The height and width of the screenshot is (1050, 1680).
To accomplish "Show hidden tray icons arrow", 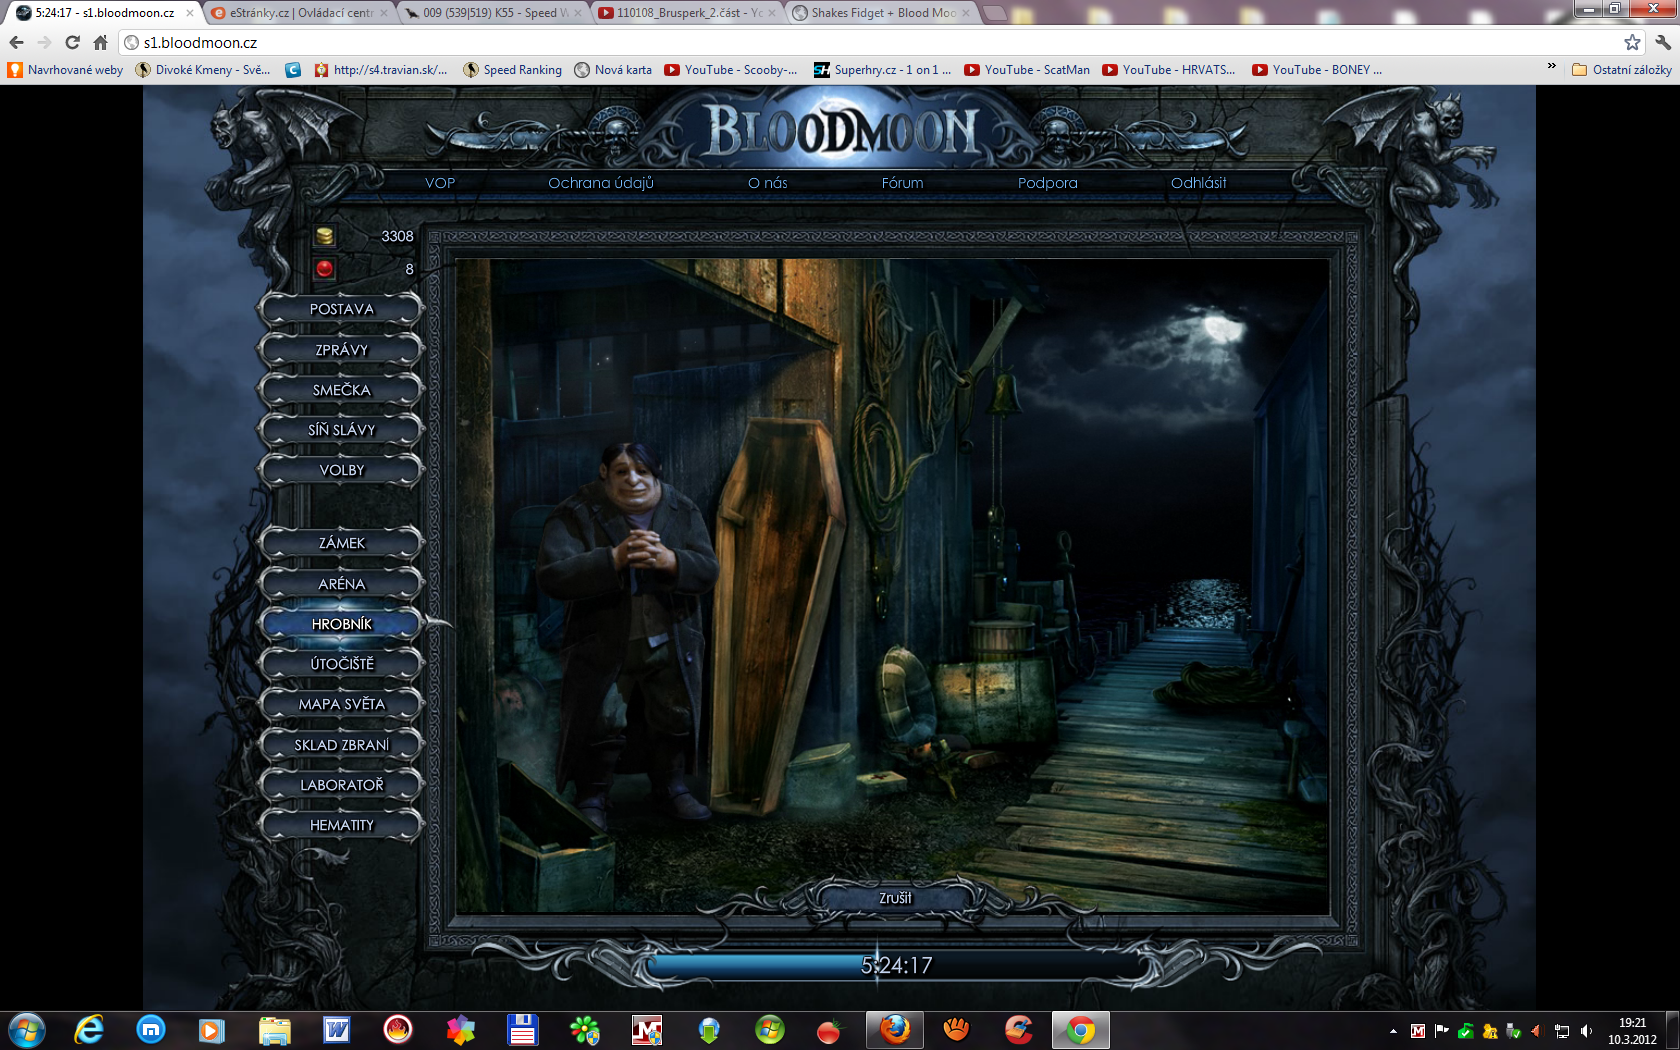I will [x=1393, y=1031].
